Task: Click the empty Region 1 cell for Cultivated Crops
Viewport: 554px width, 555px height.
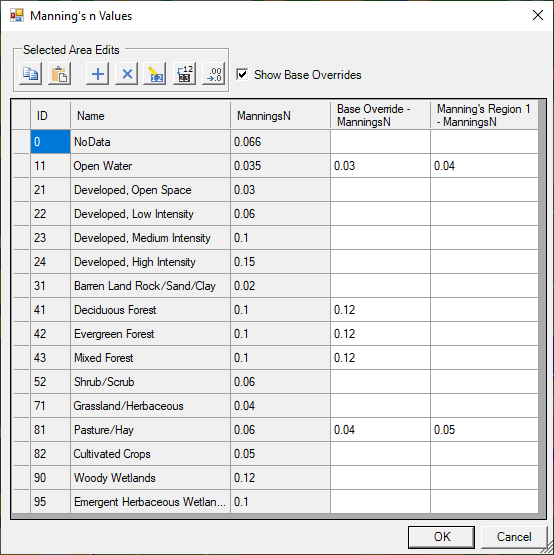Action: tap(484, 454)
